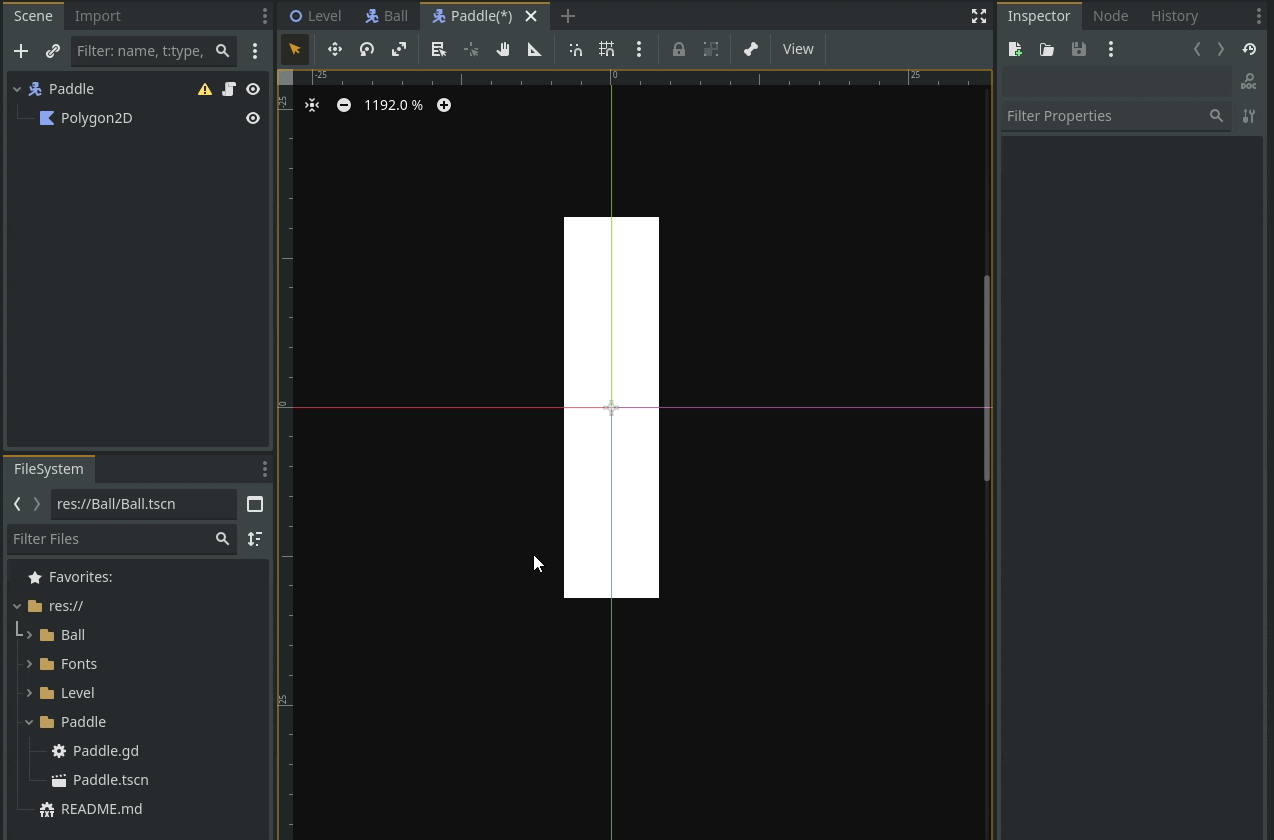Collapse the Paddle folder in FileSystem

[x=29, y=722]
